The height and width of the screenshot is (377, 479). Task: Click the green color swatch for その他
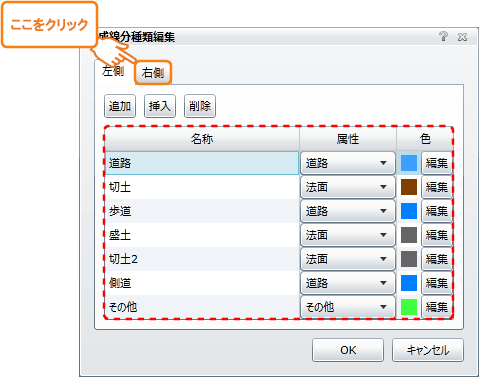409,307
